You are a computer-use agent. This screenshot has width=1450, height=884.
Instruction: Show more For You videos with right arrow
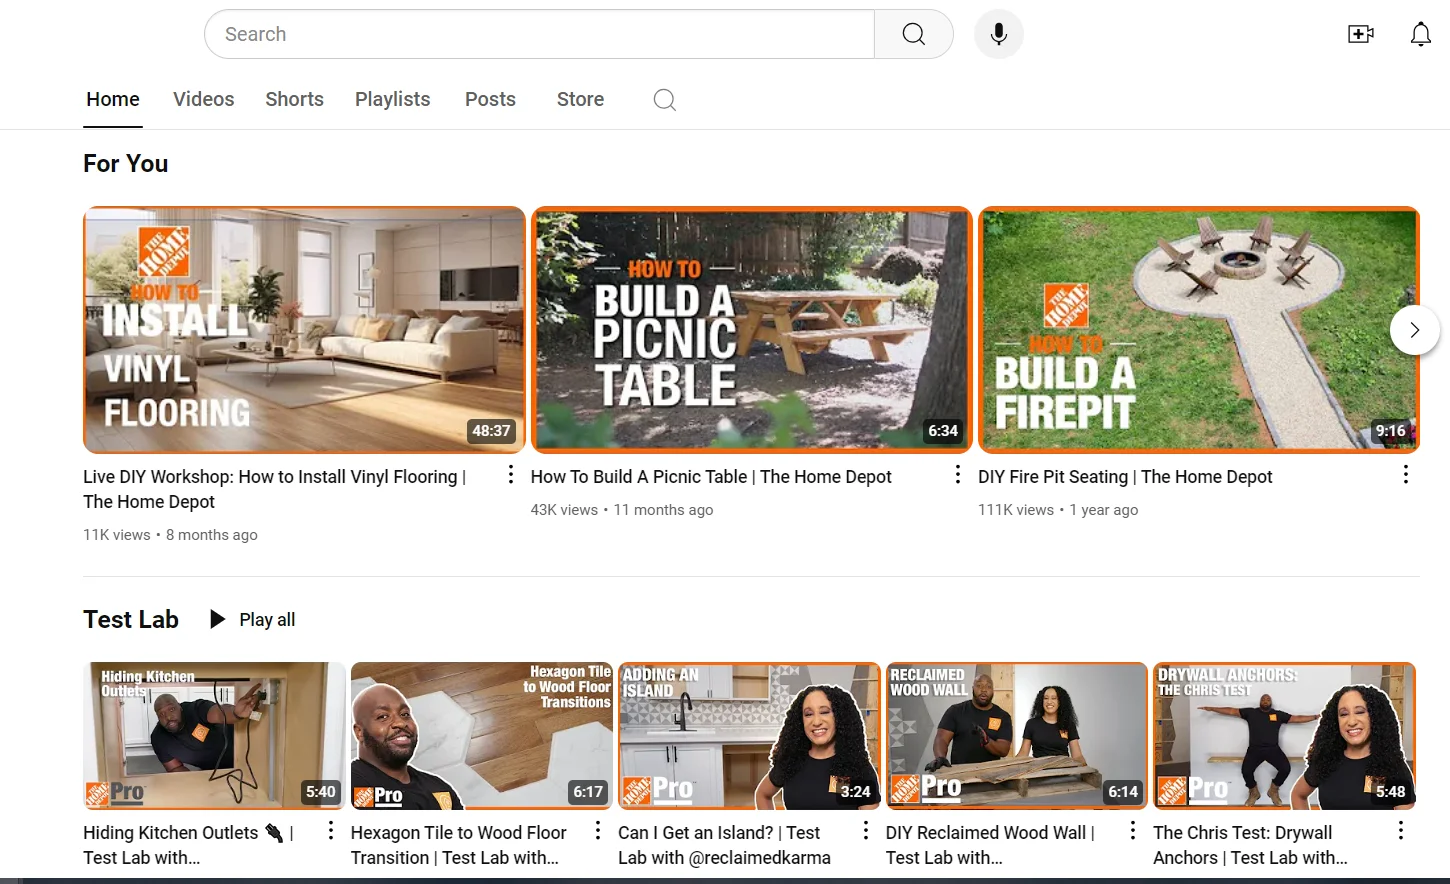[1414, 329]
